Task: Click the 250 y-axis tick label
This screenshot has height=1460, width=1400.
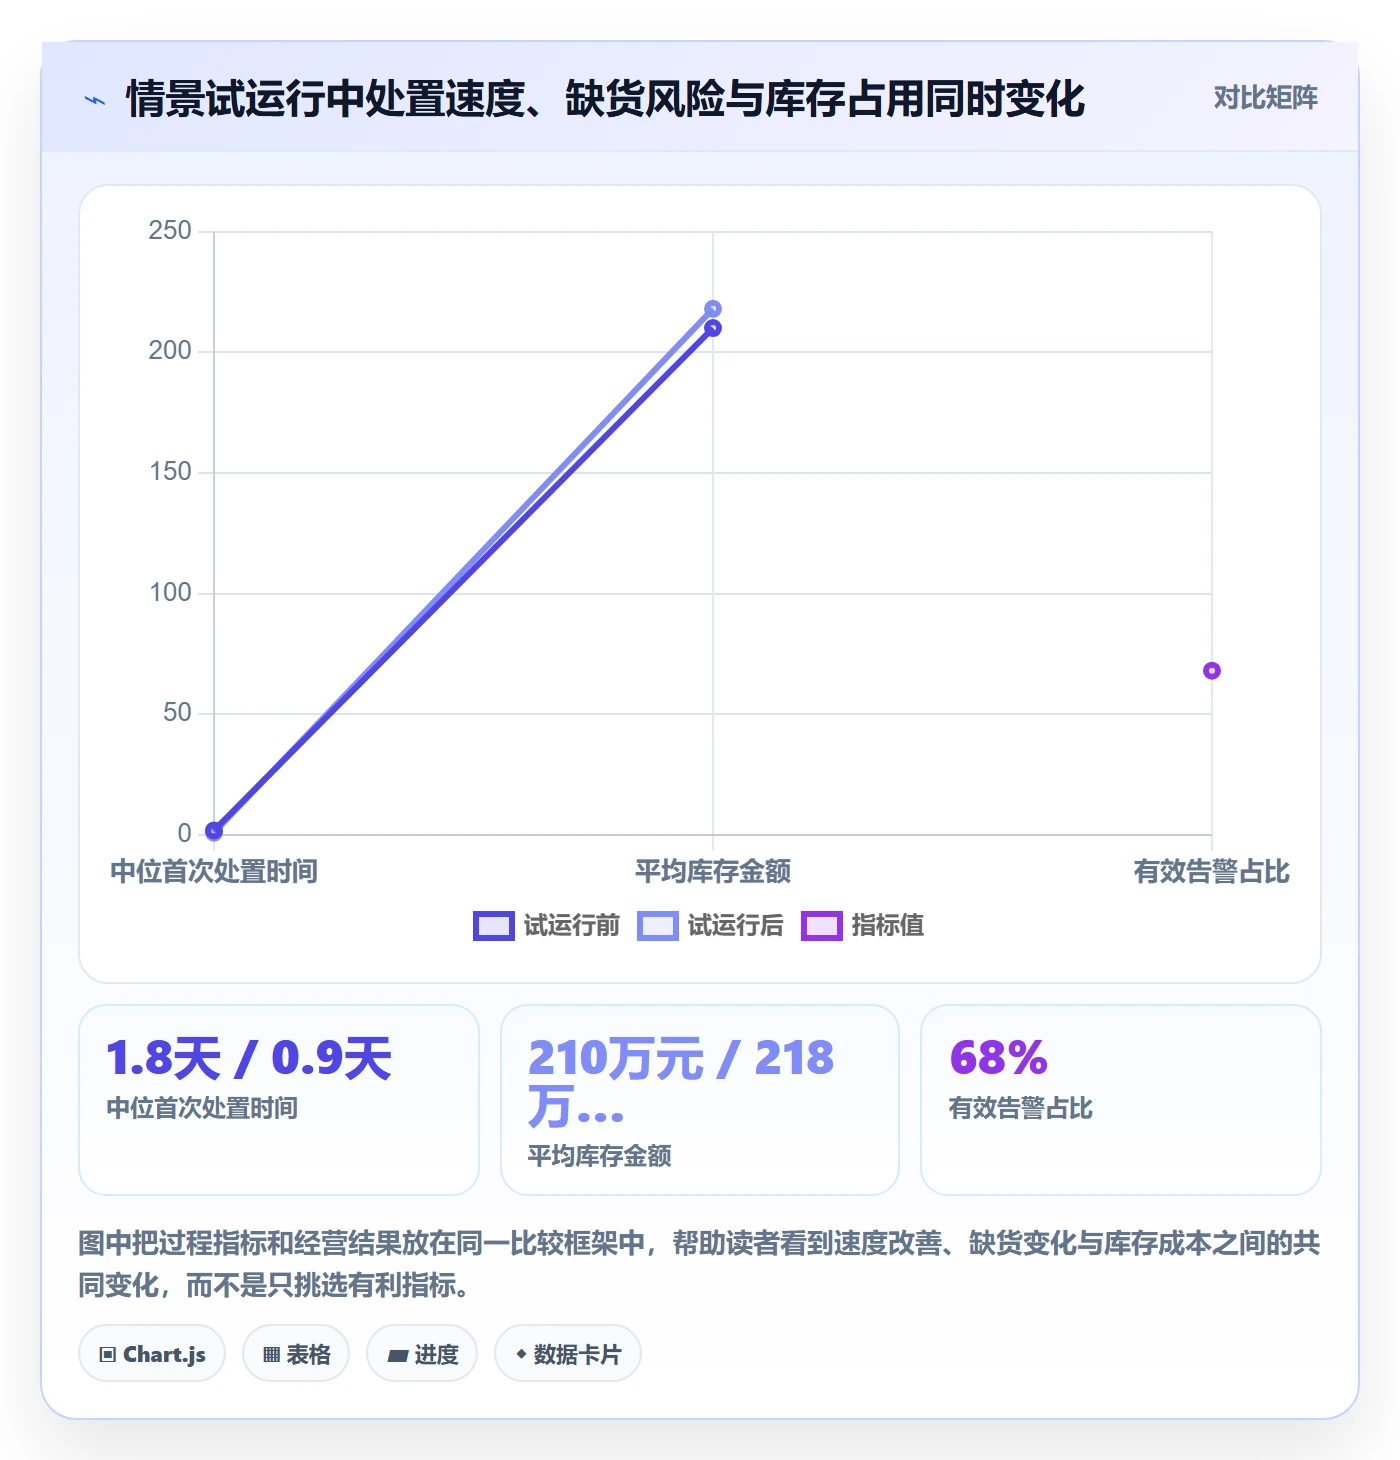Action: [x=170, y=231]
